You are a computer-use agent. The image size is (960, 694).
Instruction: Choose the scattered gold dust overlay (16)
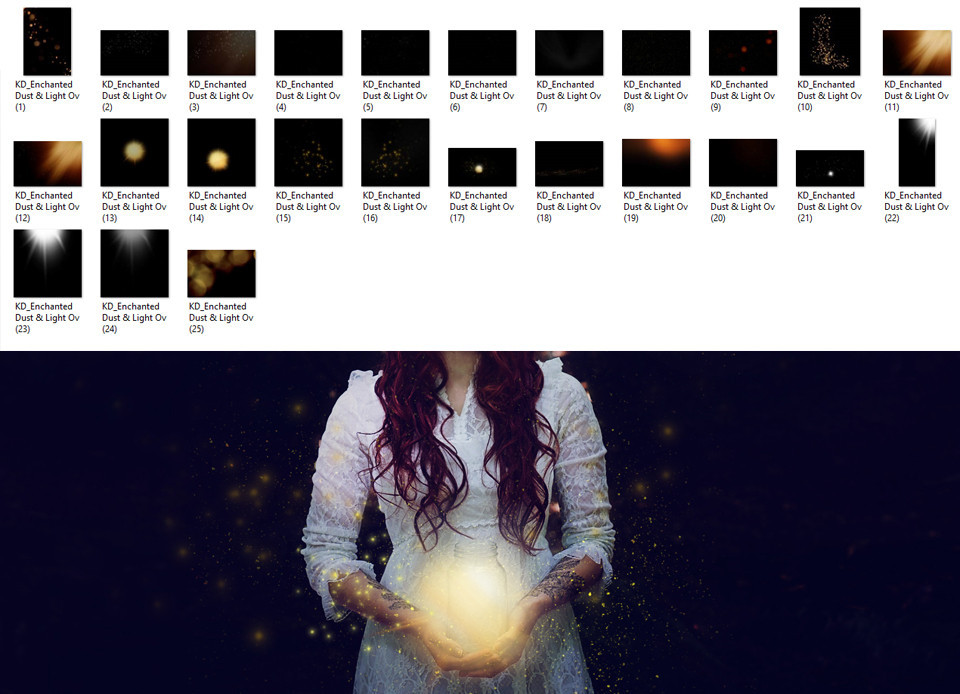coord(395,152)
